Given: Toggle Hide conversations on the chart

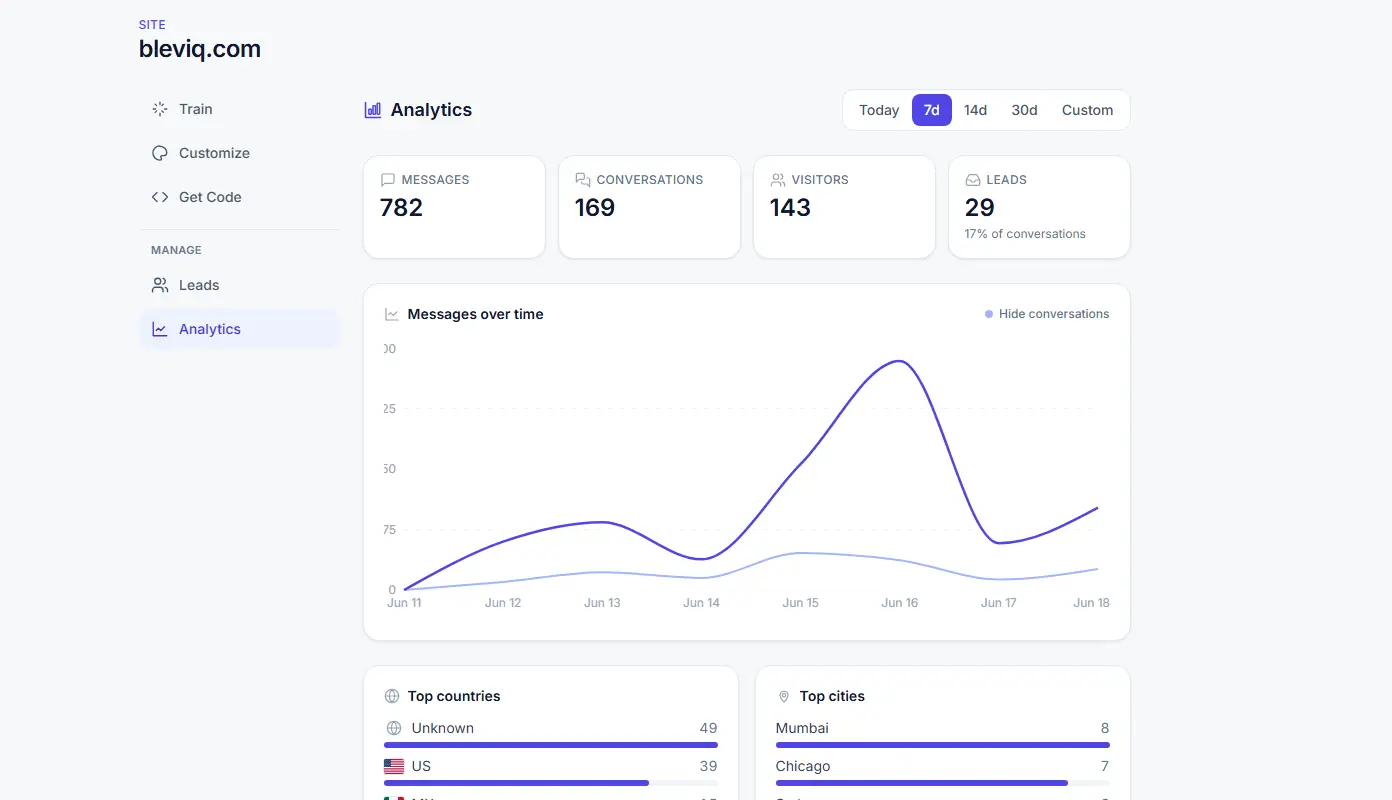Looking at the screenshot, I should [1047, 314].
